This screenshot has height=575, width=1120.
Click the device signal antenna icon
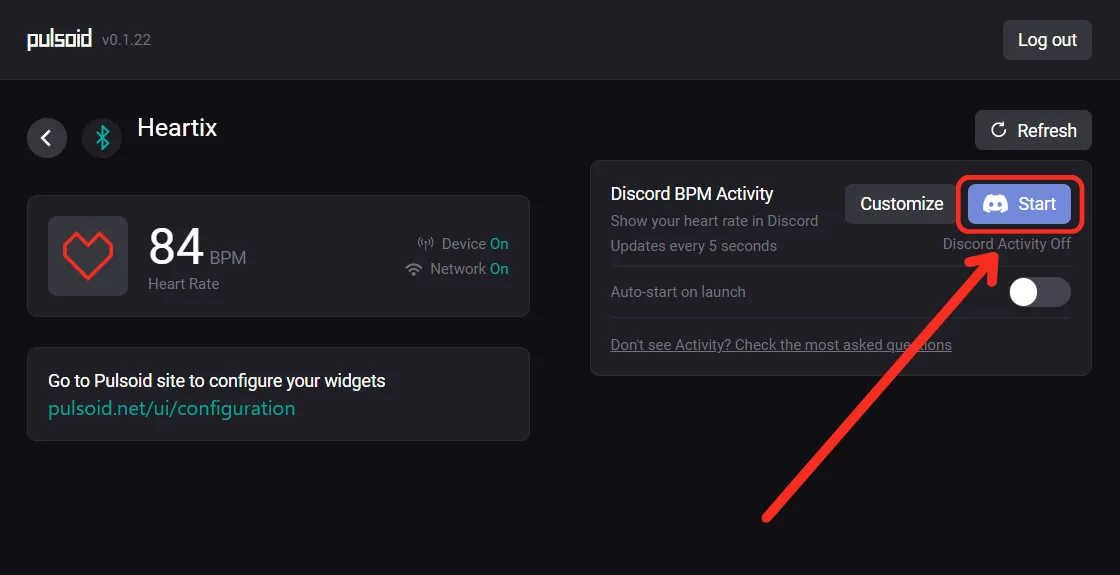(425, 244)
